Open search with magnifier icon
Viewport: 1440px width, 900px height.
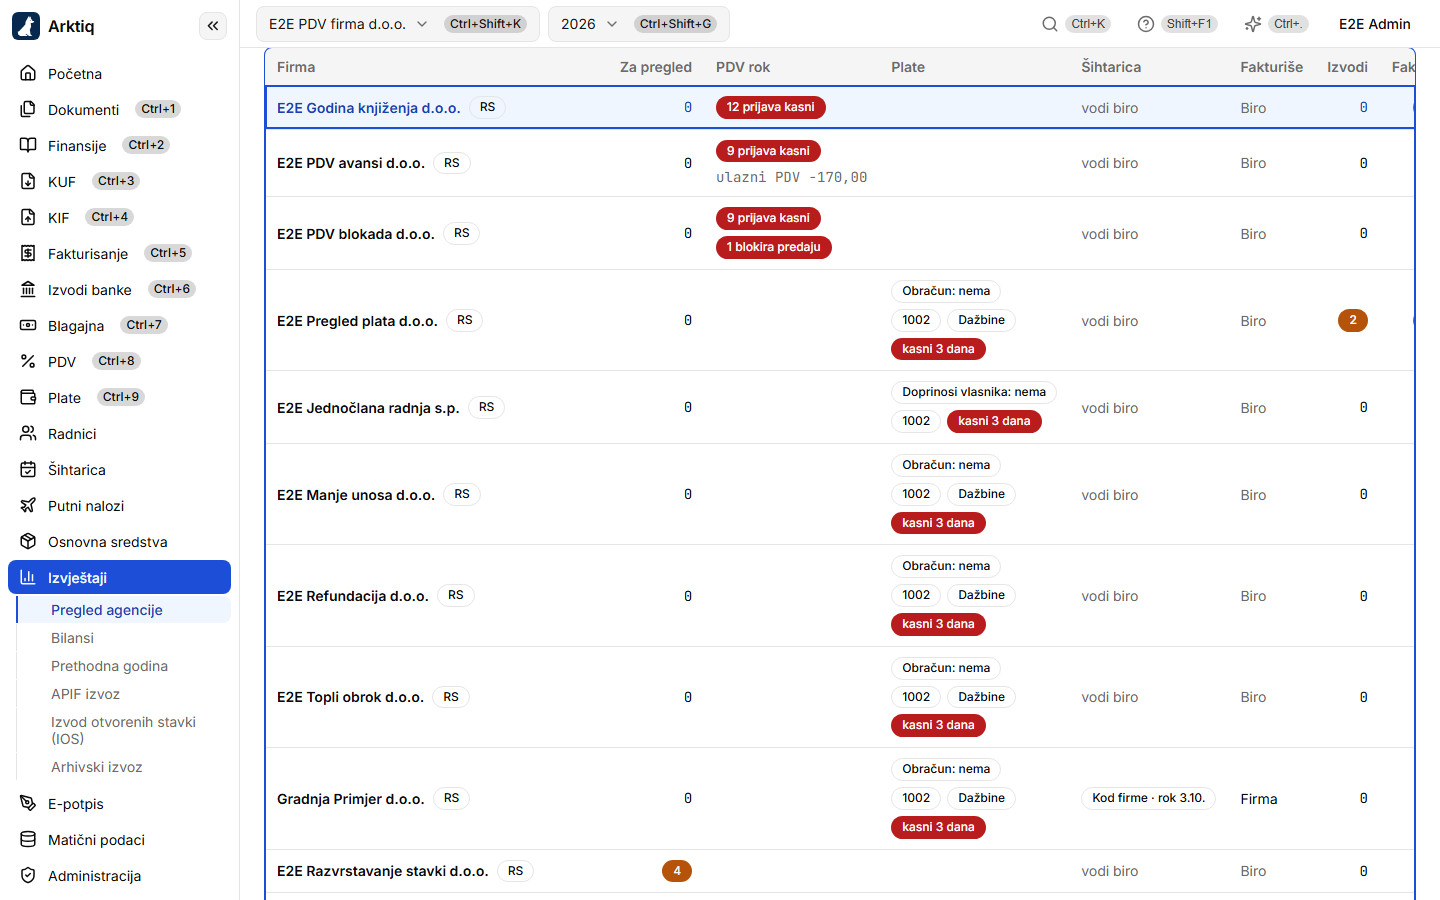1050,24
